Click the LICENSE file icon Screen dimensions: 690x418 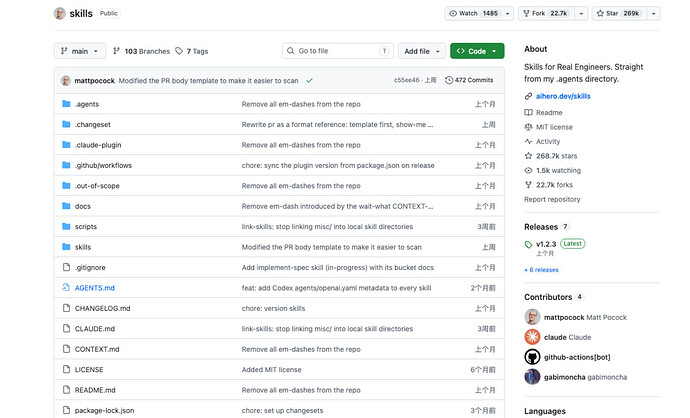point(66,369)
